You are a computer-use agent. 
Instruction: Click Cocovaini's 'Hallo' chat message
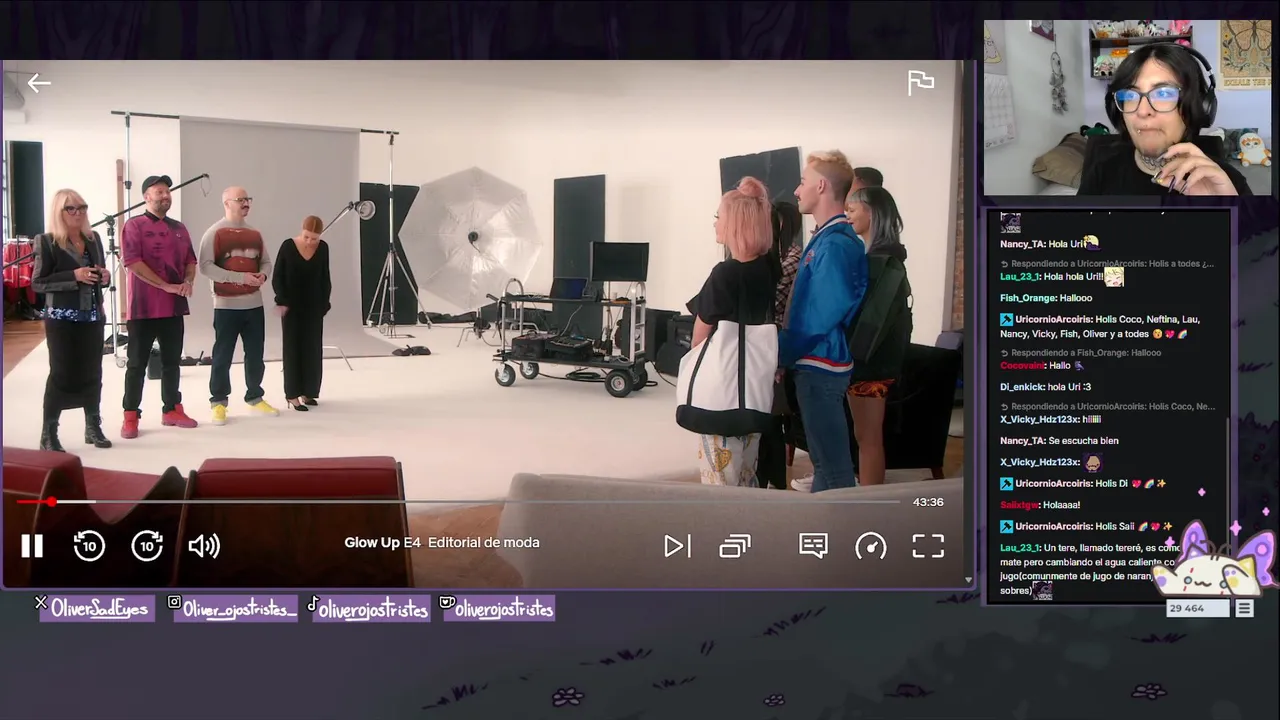coord(1042,366)
